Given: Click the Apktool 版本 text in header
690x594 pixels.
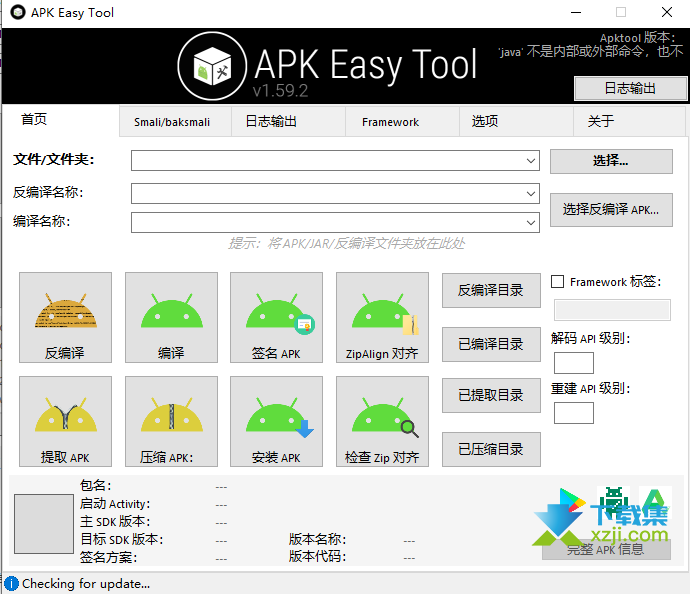Looking at the screenshot, I should pyautogui.click(x=637, y=38).
